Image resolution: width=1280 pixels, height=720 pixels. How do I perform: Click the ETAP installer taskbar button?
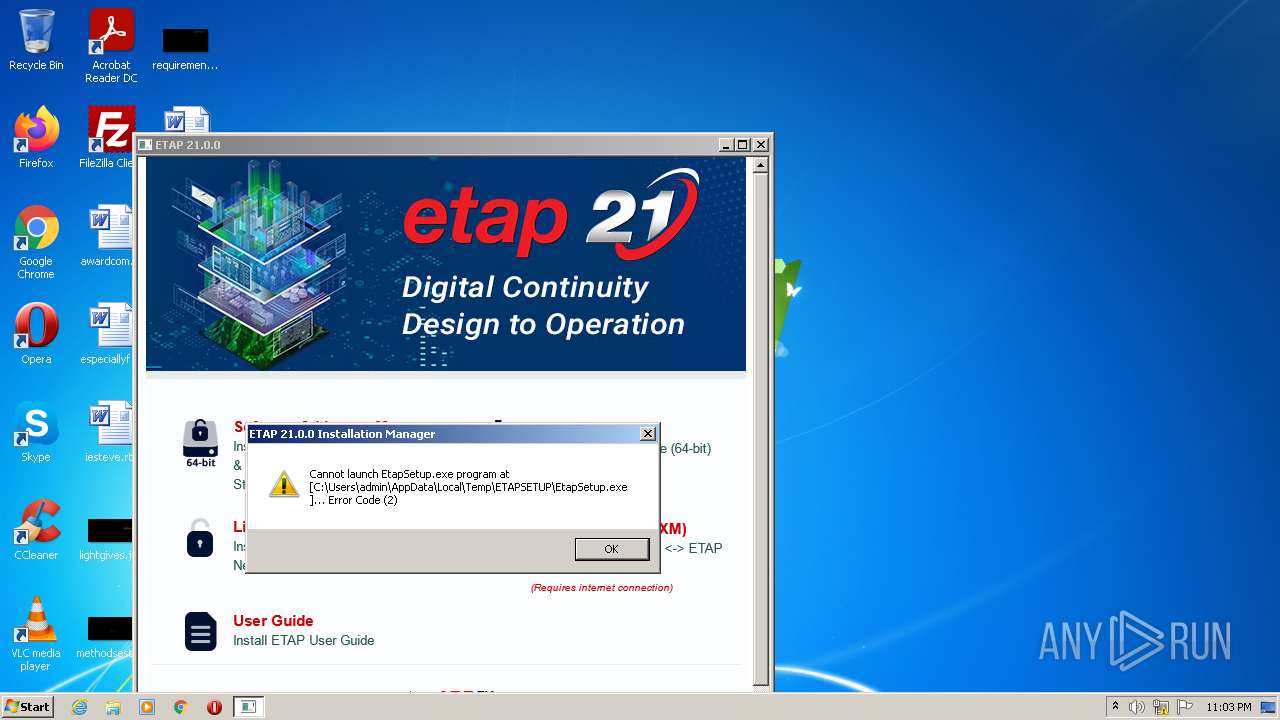point(248,707)
